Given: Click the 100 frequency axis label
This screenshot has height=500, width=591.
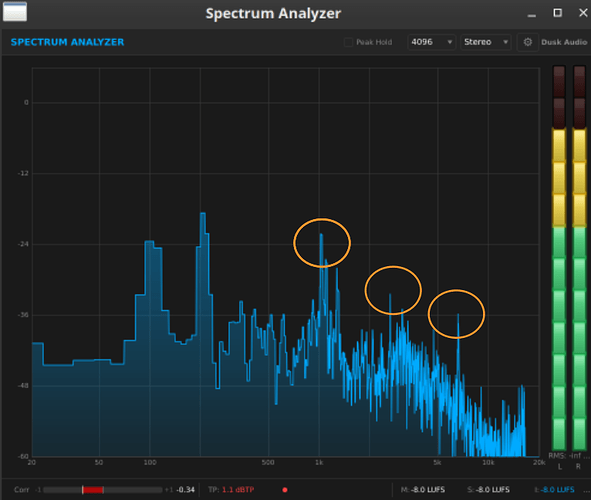Looking at the screenshot, I should 150,462.
